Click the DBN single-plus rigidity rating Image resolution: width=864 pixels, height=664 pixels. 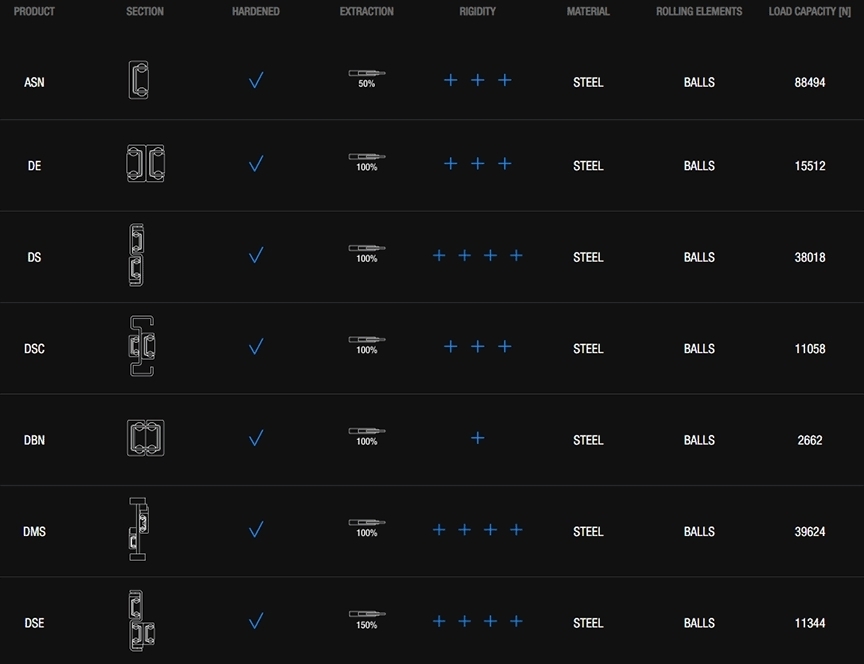pos(478,438)
